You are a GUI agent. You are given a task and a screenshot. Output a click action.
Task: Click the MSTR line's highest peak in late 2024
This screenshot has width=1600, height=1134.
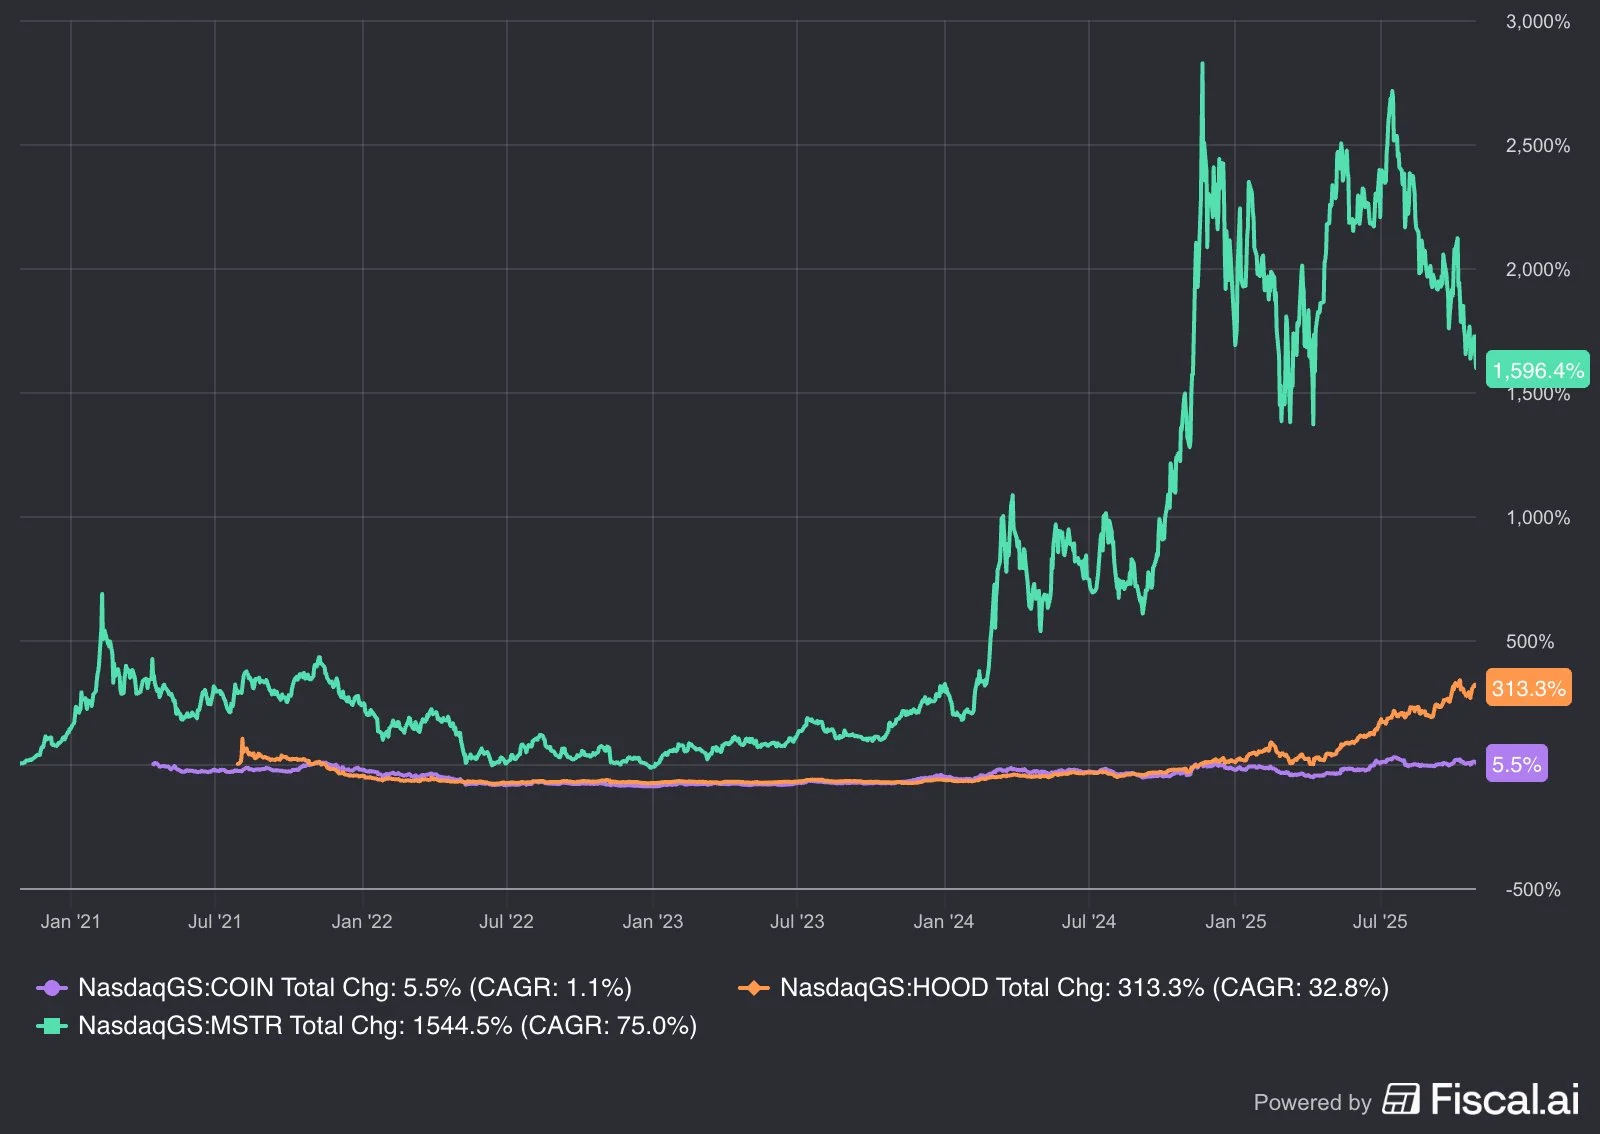coord(1202,64)
